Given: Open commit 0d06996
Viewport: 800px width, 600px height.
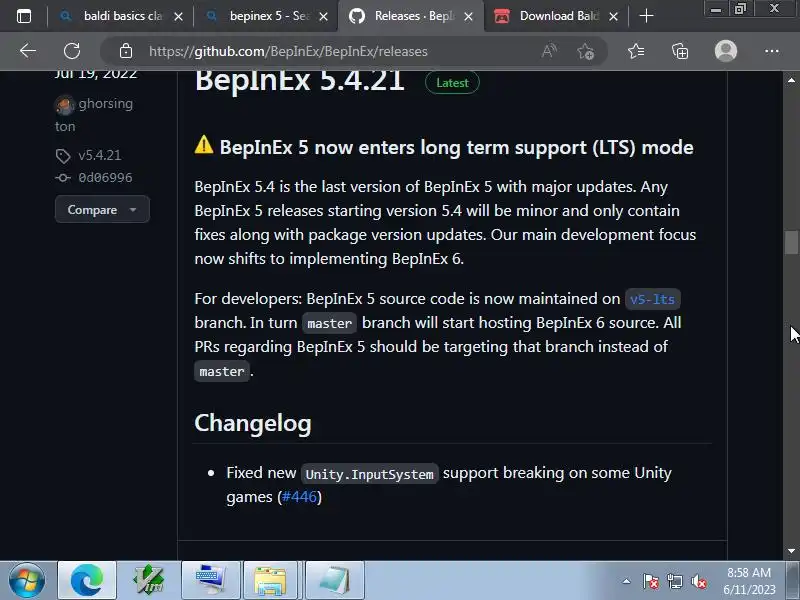Looking at the screenshot, I should [105, 178].
